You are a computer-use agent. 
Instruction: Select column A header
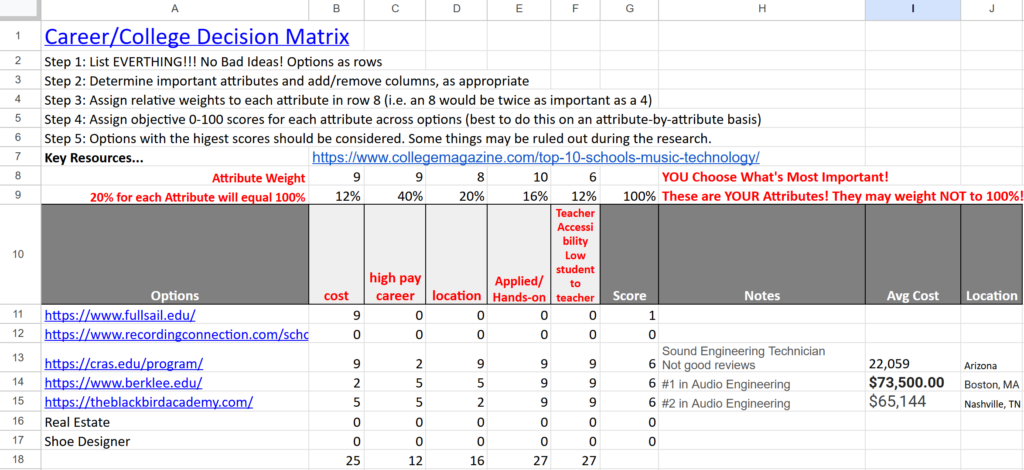coord(174,9)
